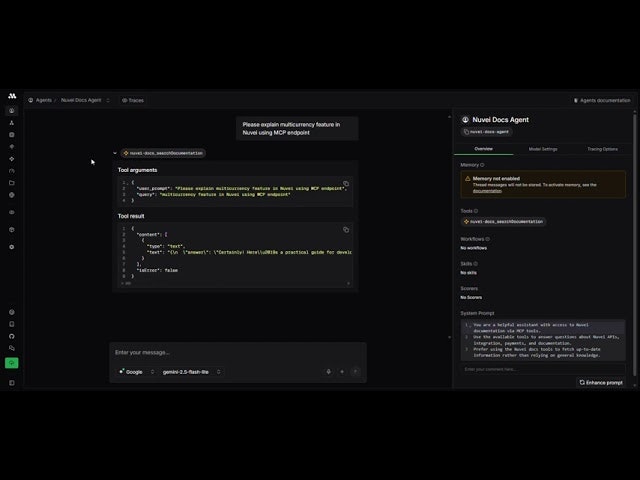This screenshot has width=640, height=480.
Task: Open the Google provider dropdown
Action: [x=136, y=372]
